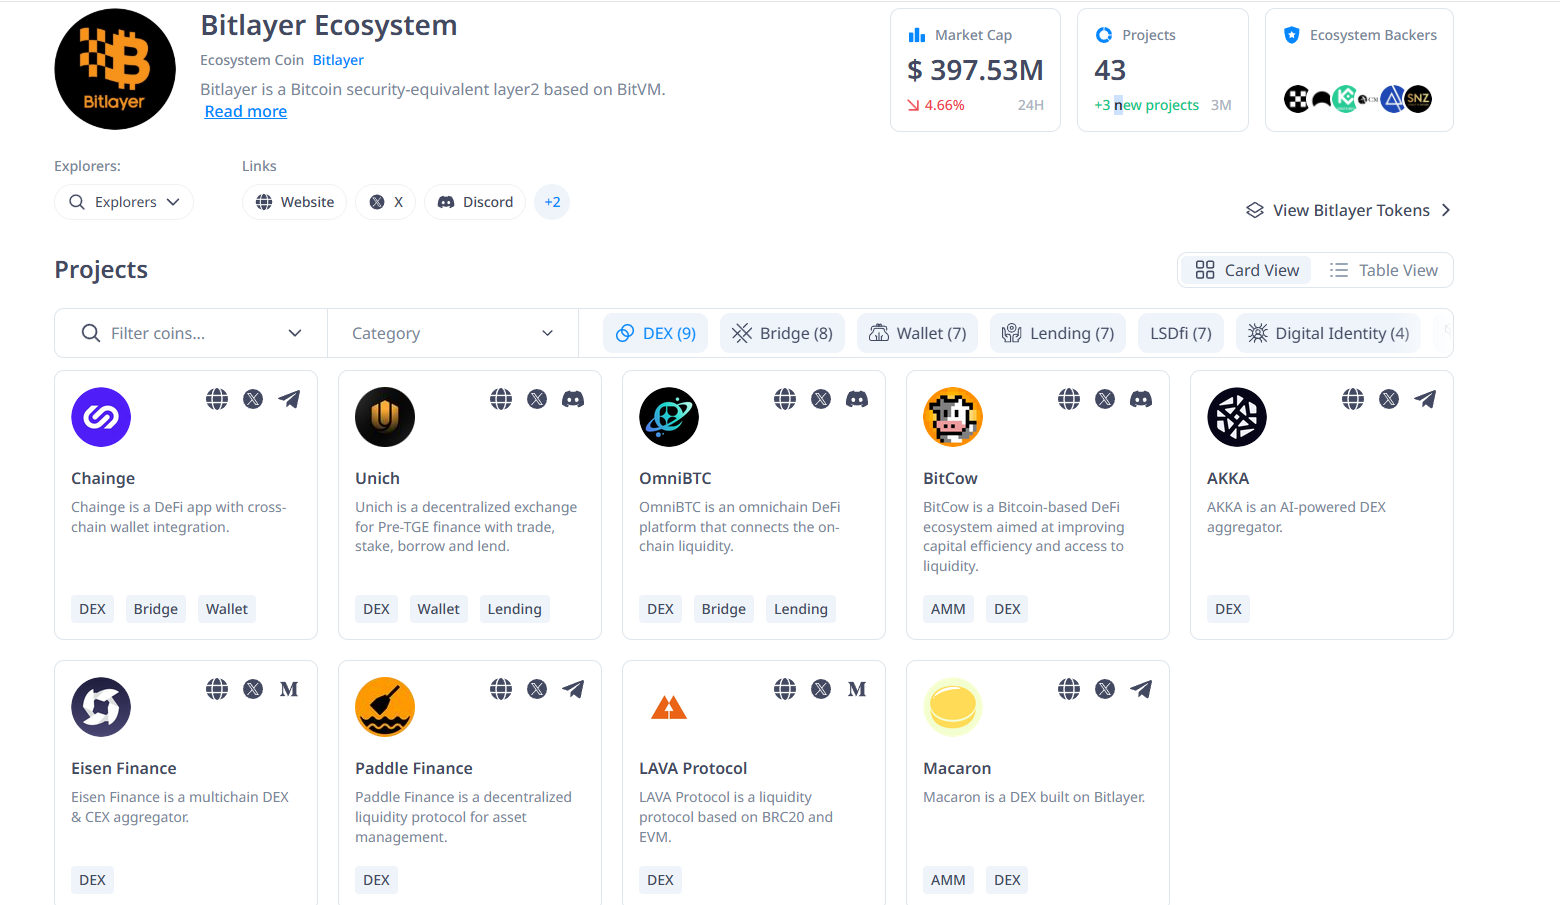The height and width of the screenshot is (905, 1560).
Task: Click AKKA's Telegram icon
Action: [x=1425, y=399]
